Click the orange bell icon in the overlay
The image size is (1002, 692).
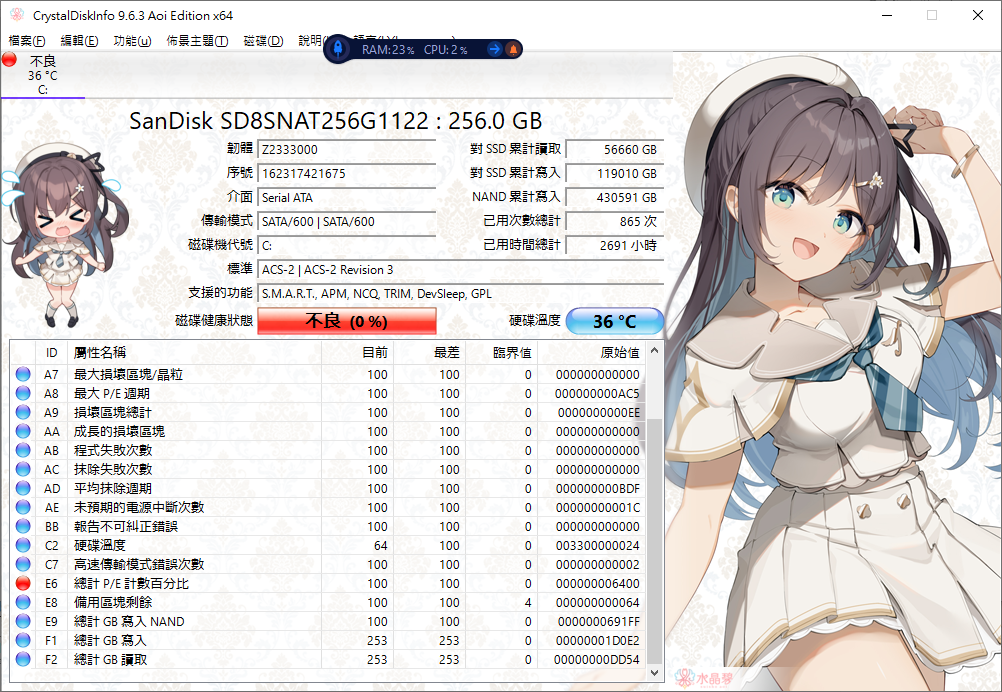coord(513,49)
